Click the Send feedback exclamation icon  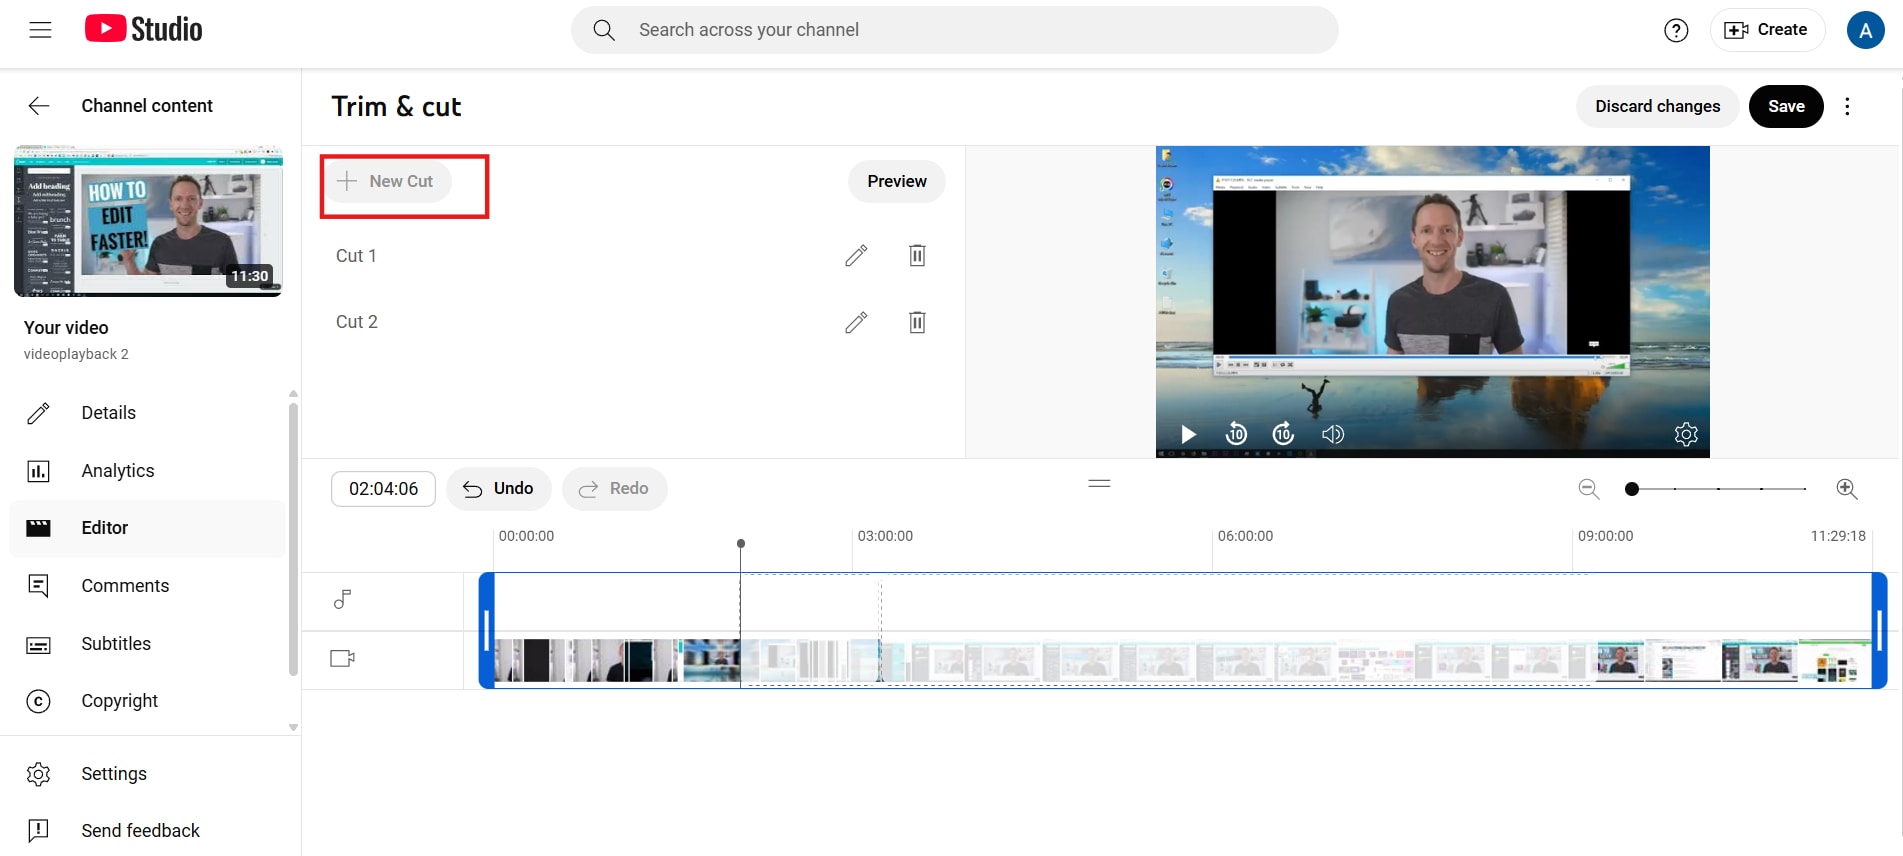pyautogui.click(x=38, y=831)
